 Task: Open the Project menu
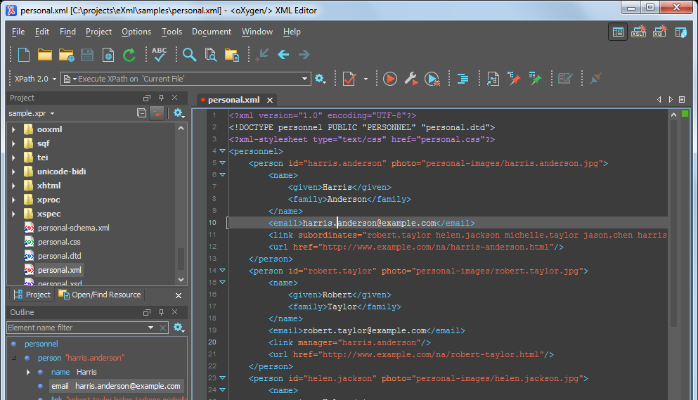pos(98,32)
